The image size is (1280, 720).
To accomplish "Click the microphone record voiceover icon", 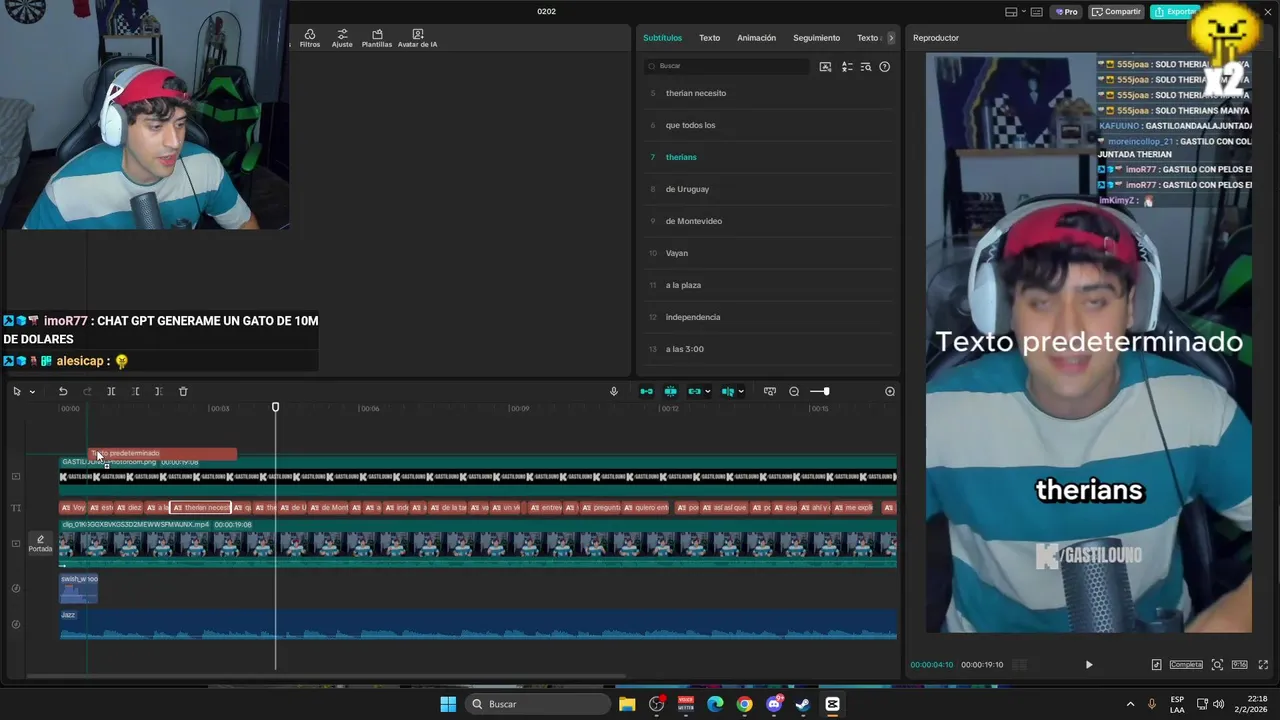I will pyautogui.click(x=614, y=391).
